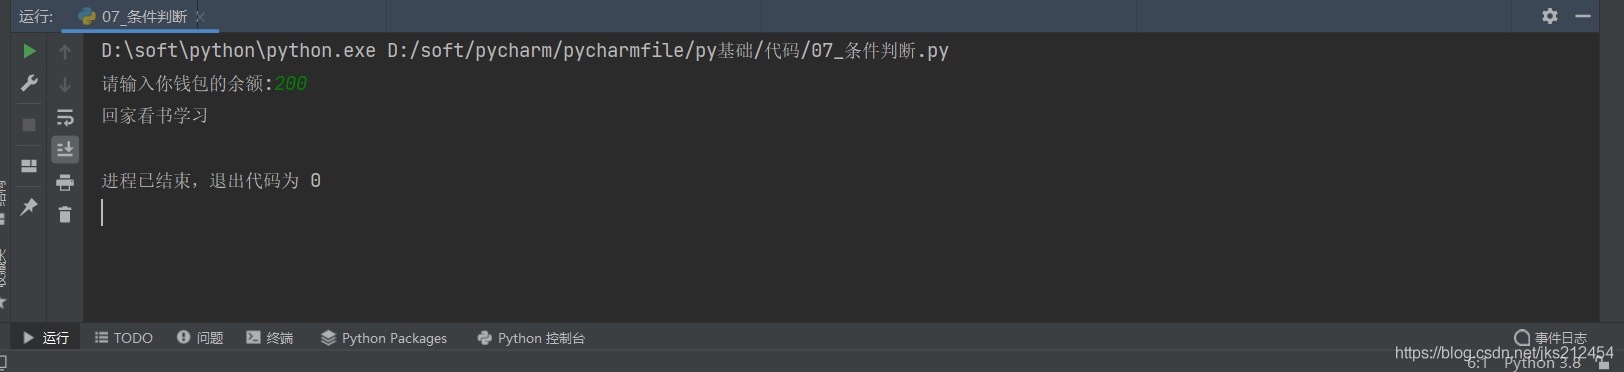Toggle soft-wrap in run console

(65, 117)
